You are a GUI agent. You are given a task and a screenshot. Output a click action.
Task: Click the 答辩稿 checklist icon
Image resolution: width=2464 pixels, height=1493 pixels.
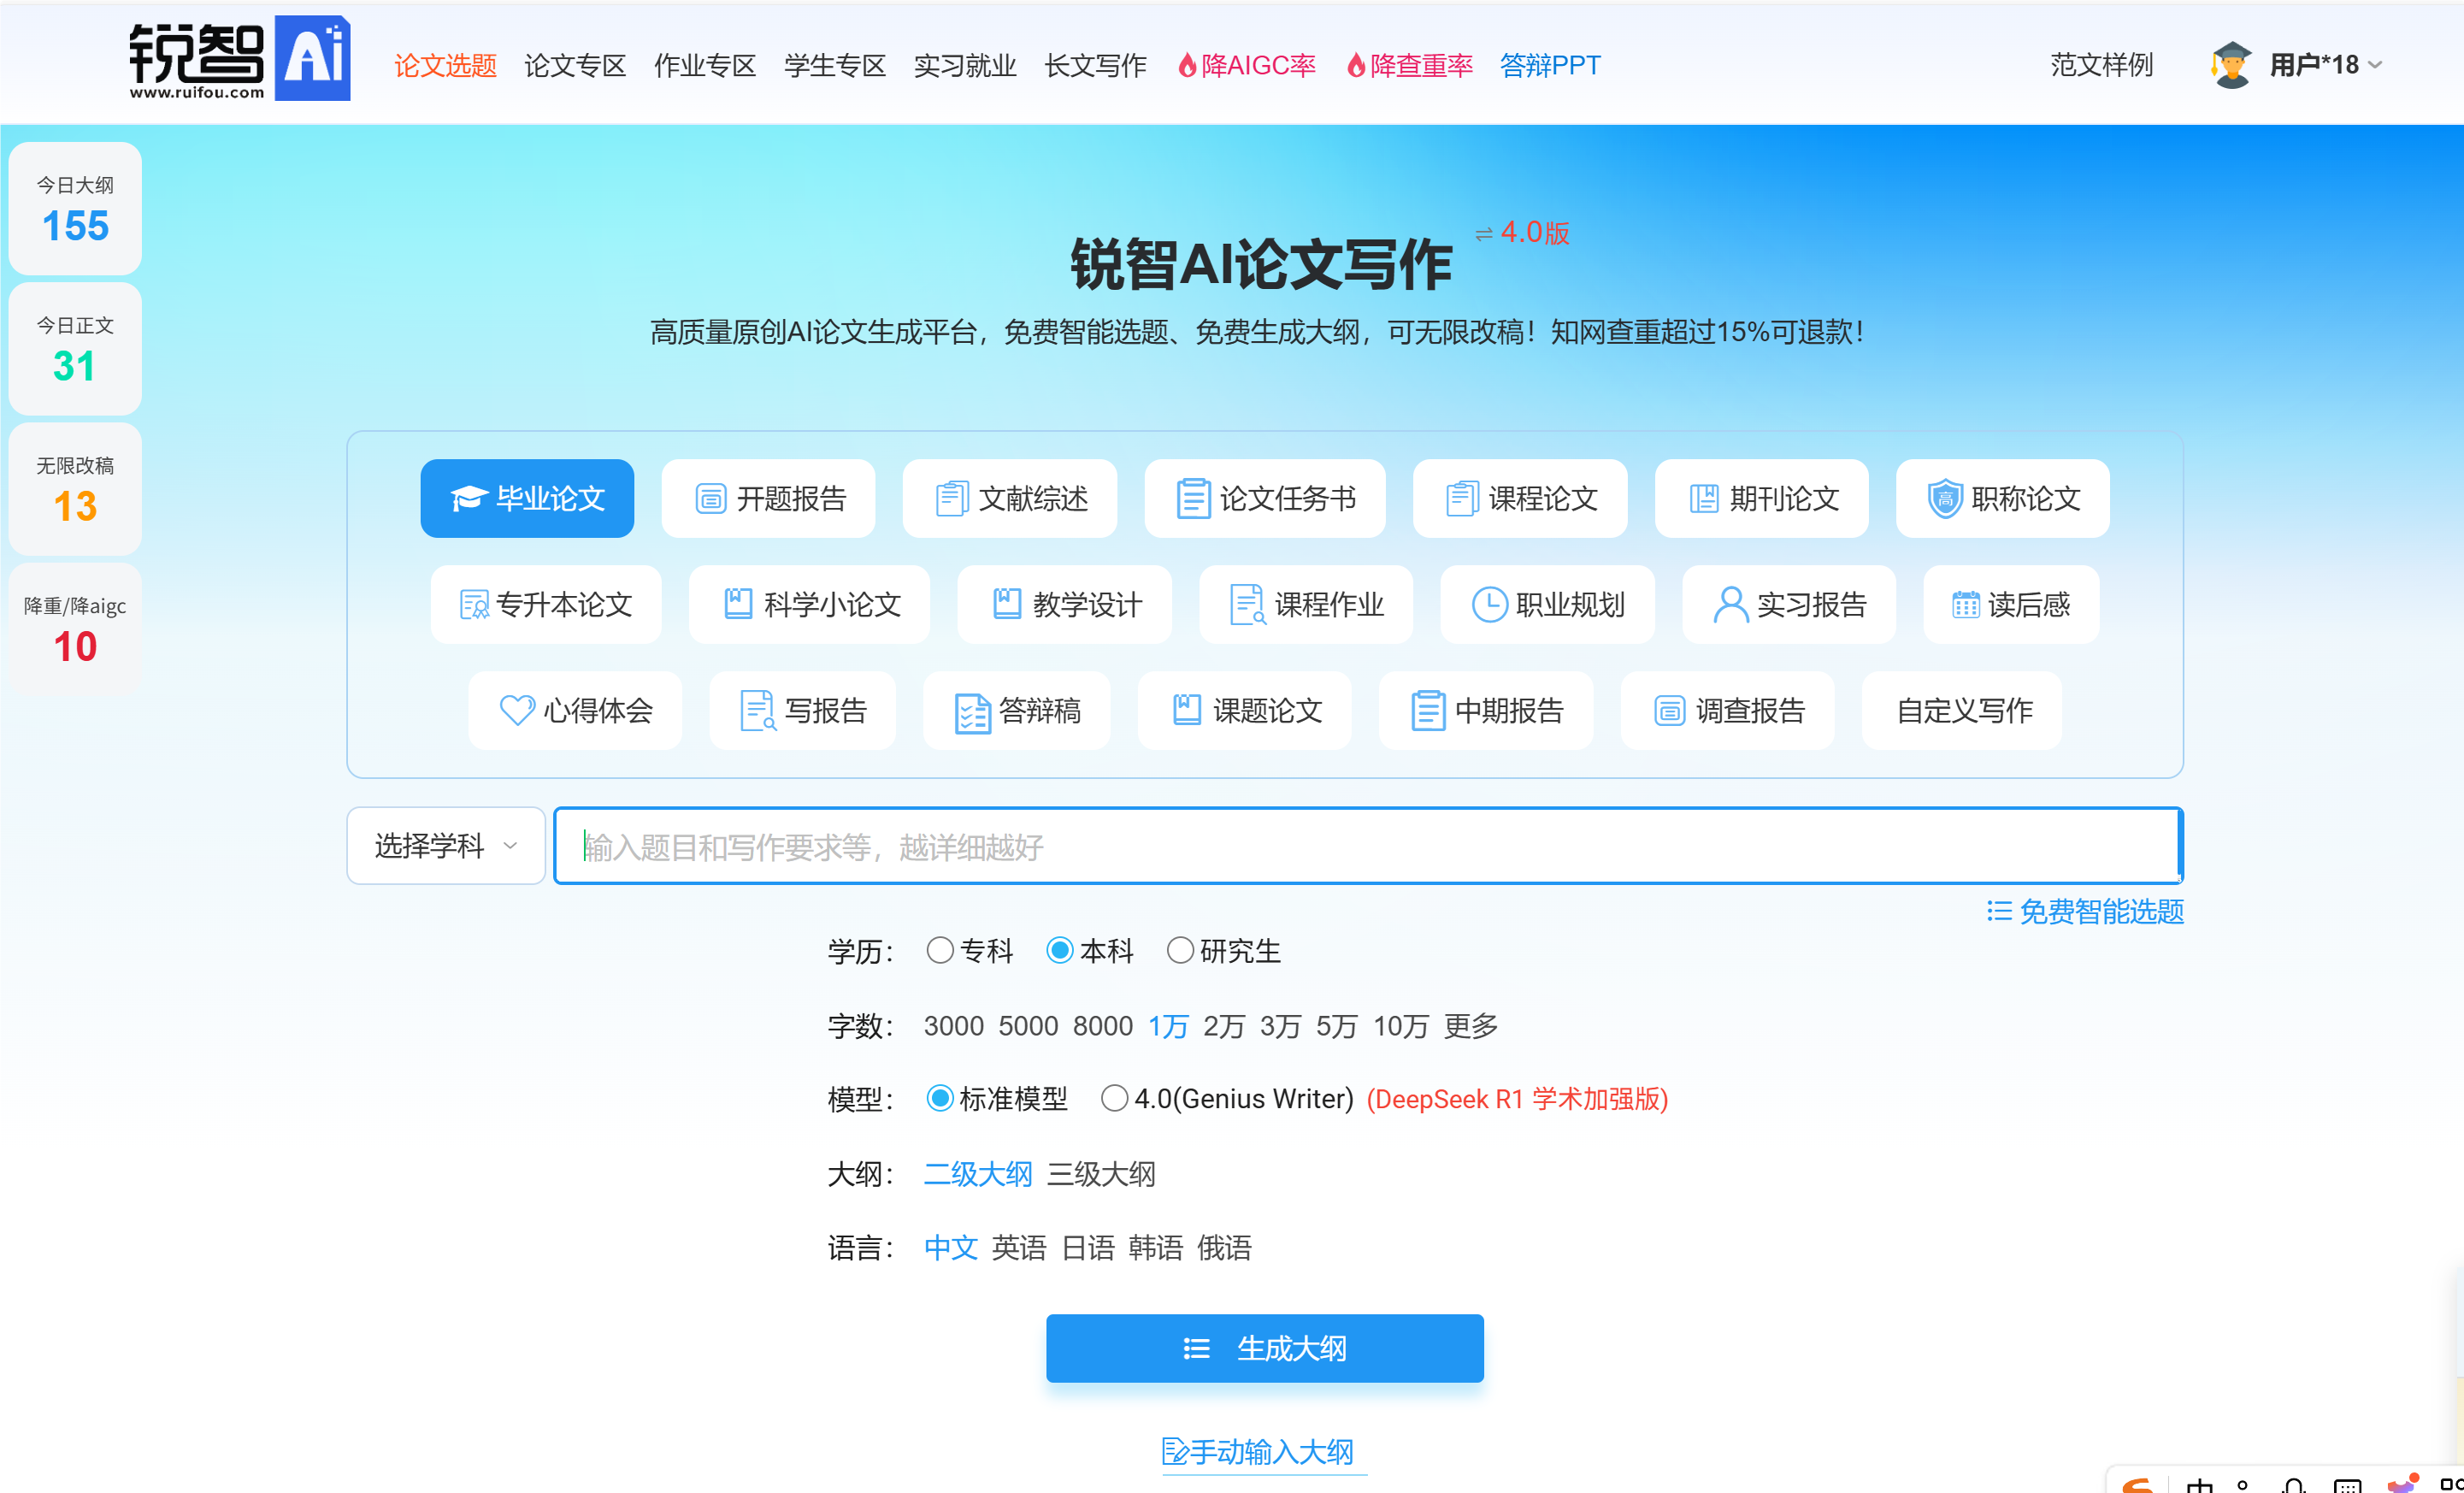(x=972, y=713)
